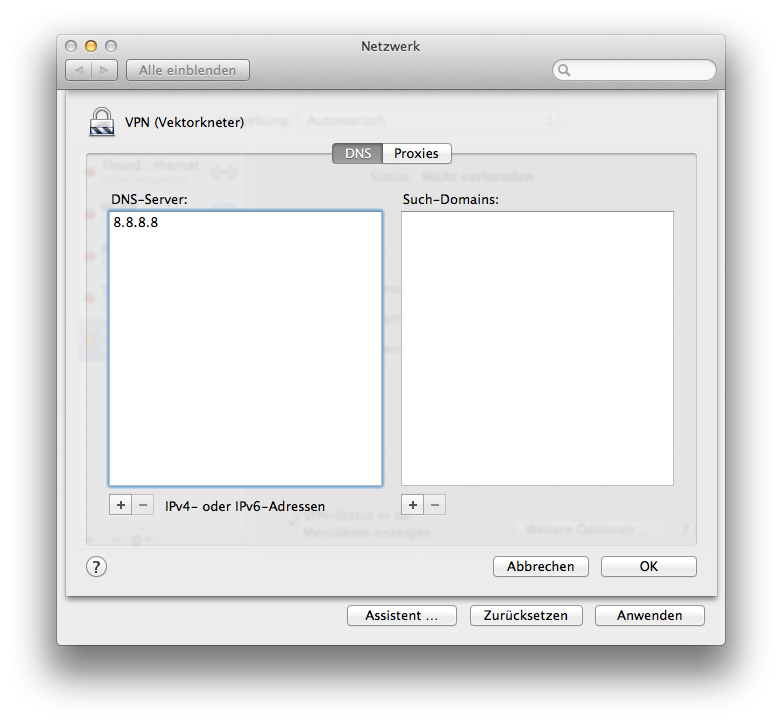Switch to the Proxies tab

click(x=416, y=153)
